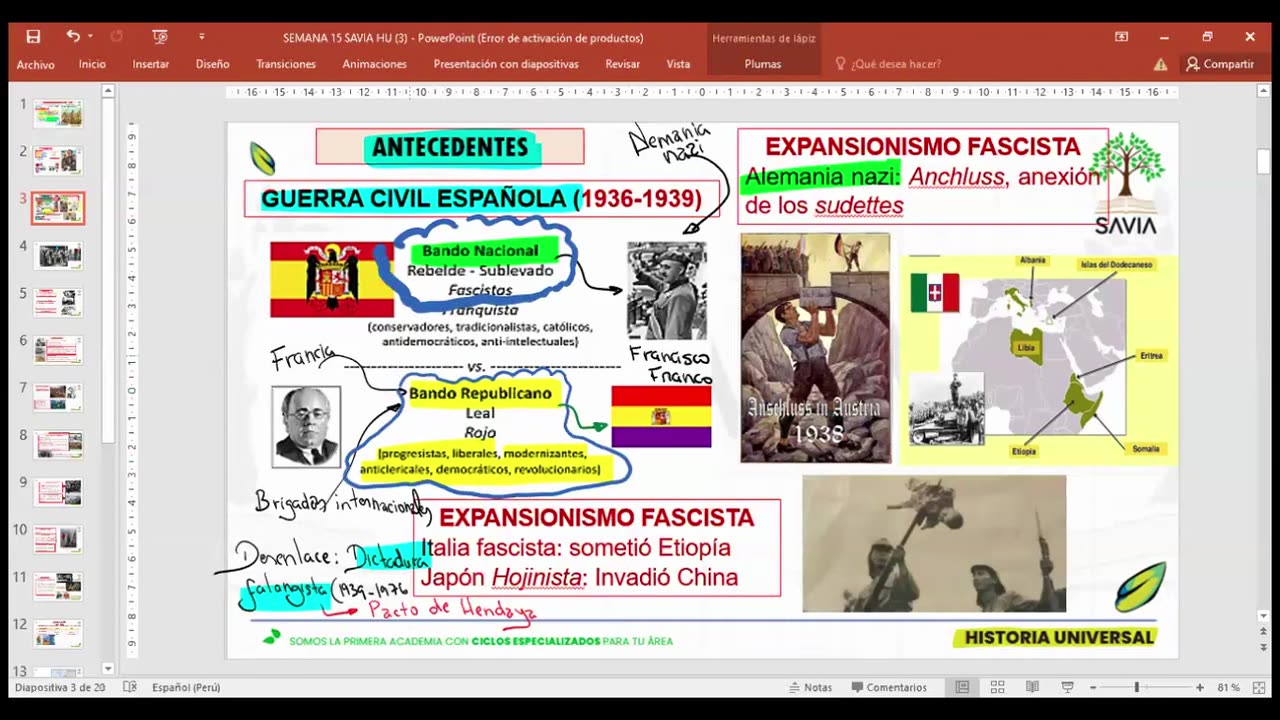This screenshot has width=1280, height=720.
Task: Click Español (Perú) language indicator
Action: tap(186, 687)
